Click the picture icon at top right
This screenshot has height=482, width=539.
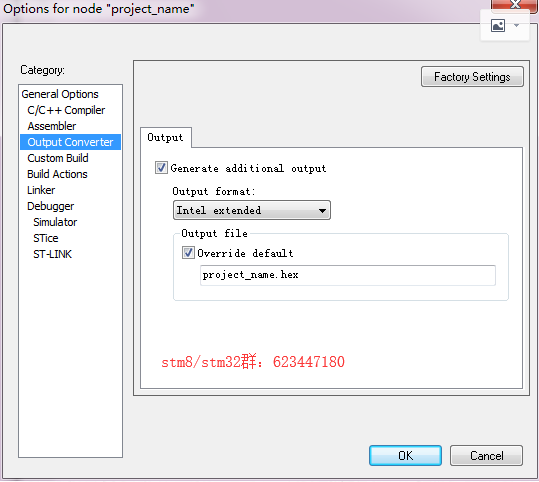[498, 26]
